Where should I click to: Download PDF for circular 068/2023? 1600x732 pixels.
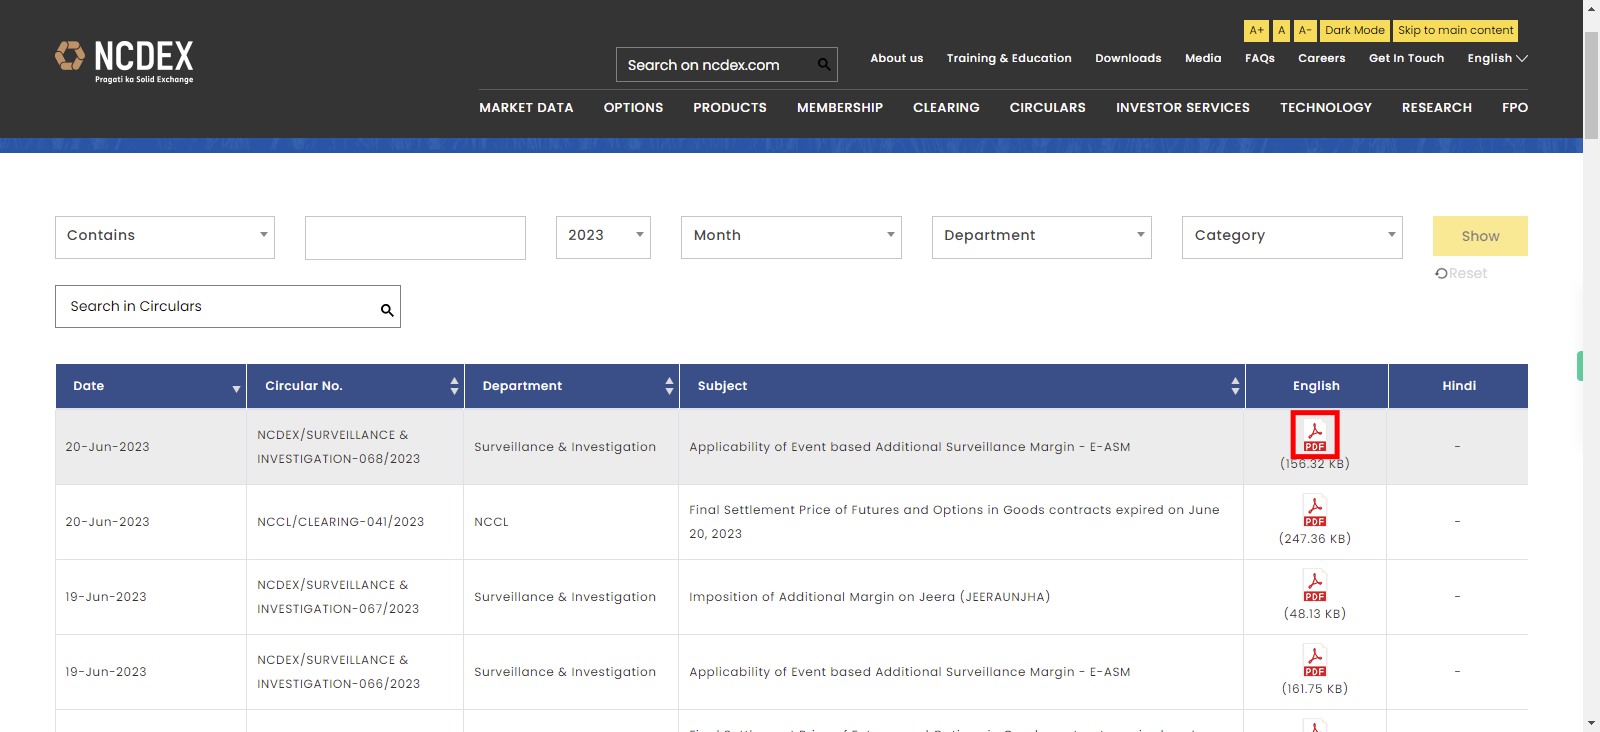pos(1315,436)
